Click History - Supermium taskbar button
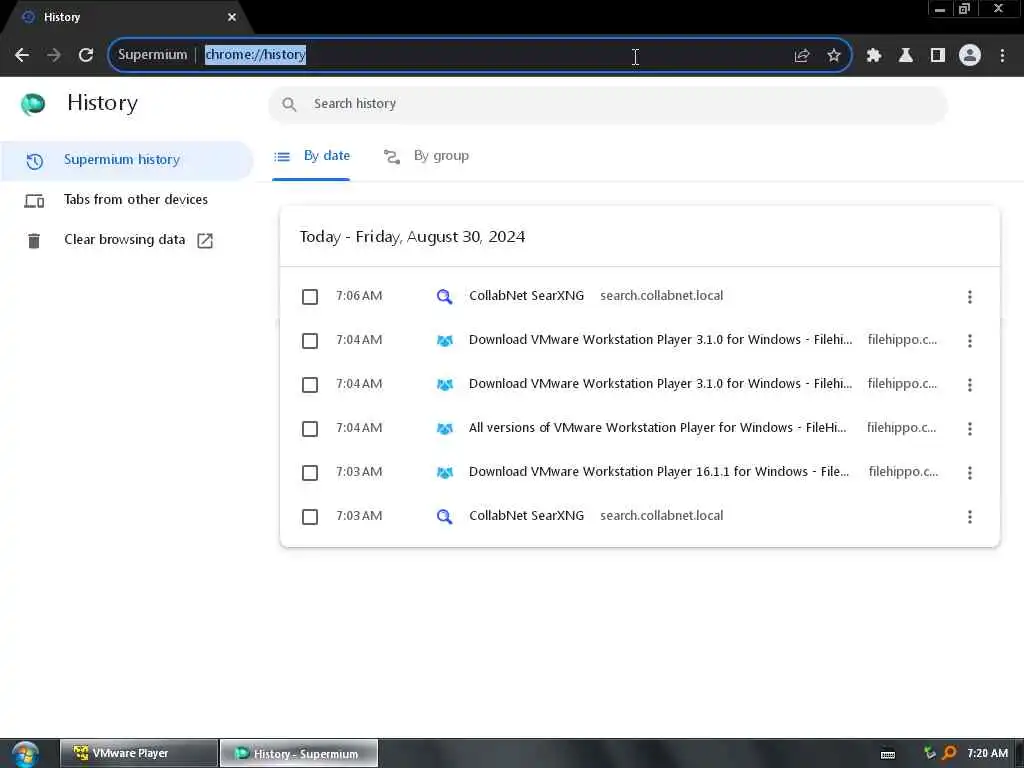This screenshot has height=768, width=1024. point(298,754)
